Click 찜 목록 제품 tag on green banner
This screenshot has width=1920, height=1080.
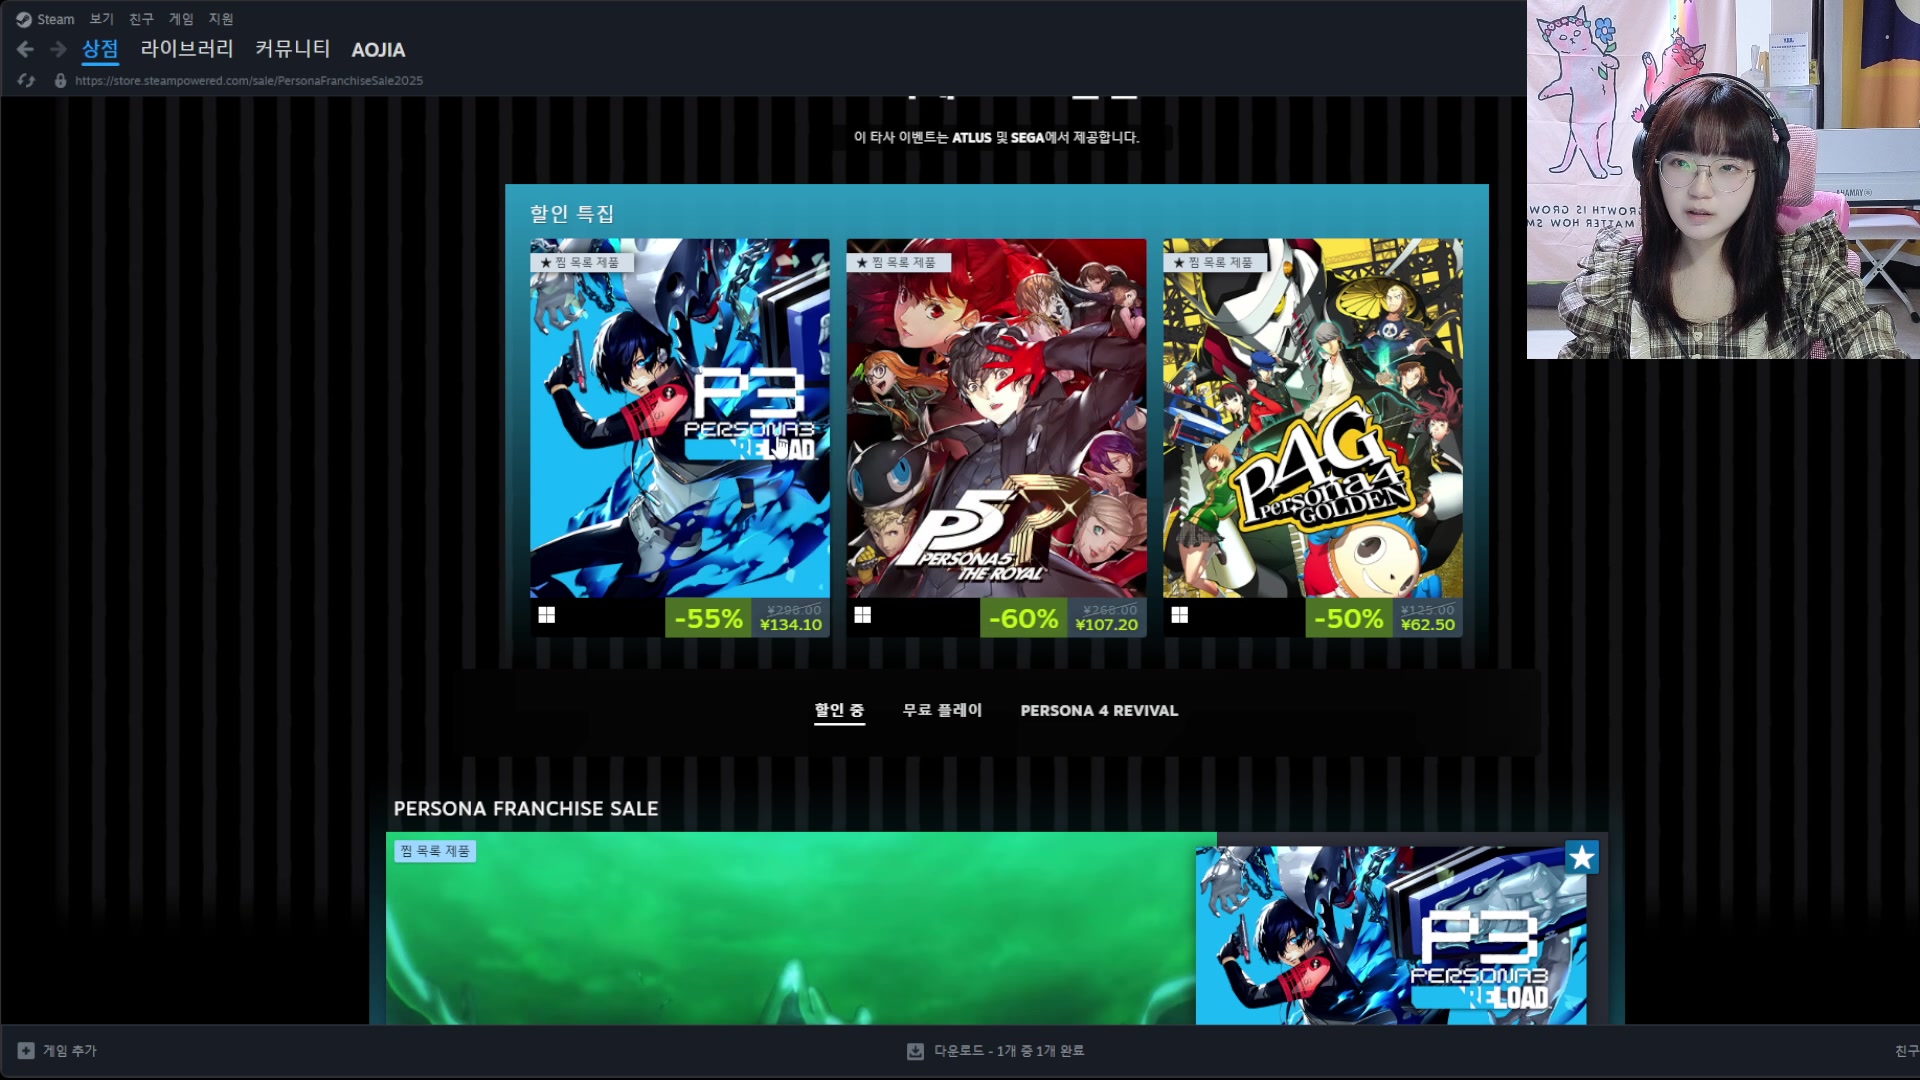[435, 851]
